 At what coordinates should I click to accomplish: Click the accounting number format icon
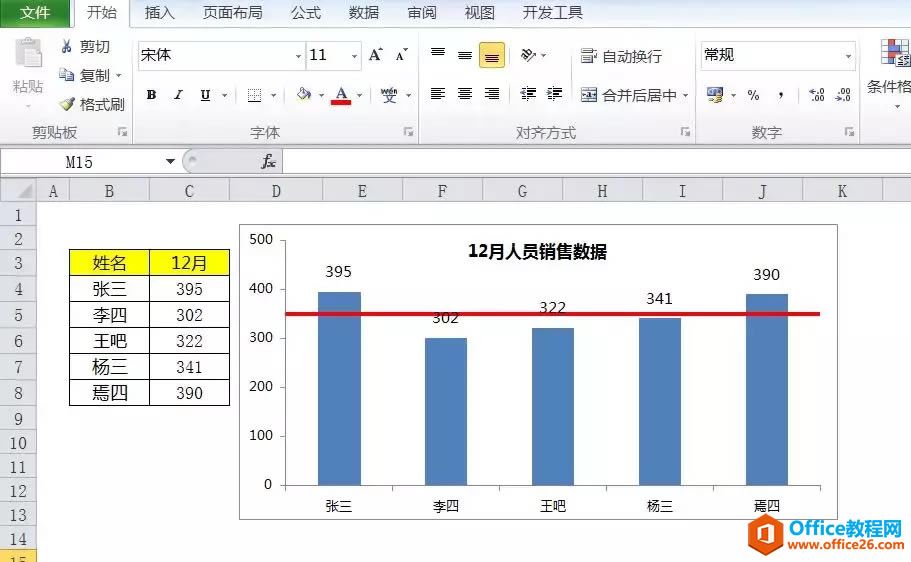pyautogui.click(x=715, y=95)
